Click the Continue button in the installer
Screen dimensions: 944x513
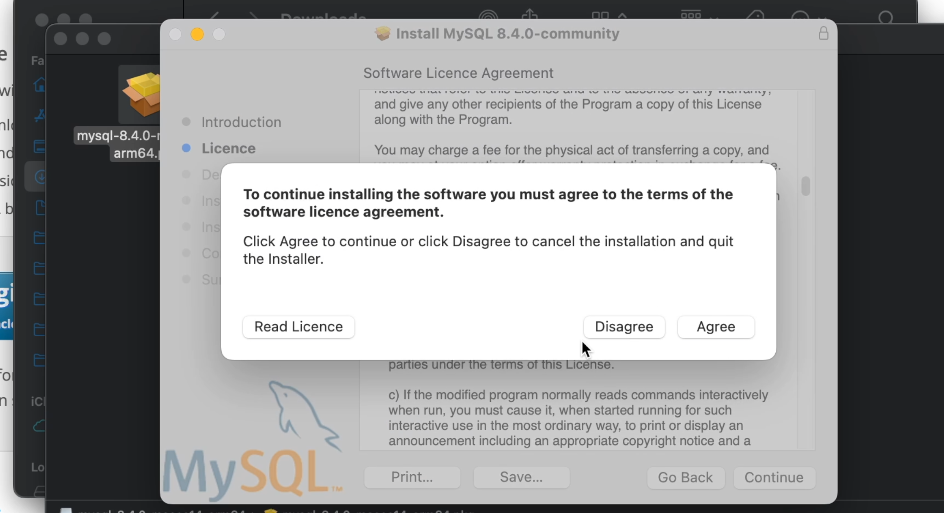[x=774, y=477]
